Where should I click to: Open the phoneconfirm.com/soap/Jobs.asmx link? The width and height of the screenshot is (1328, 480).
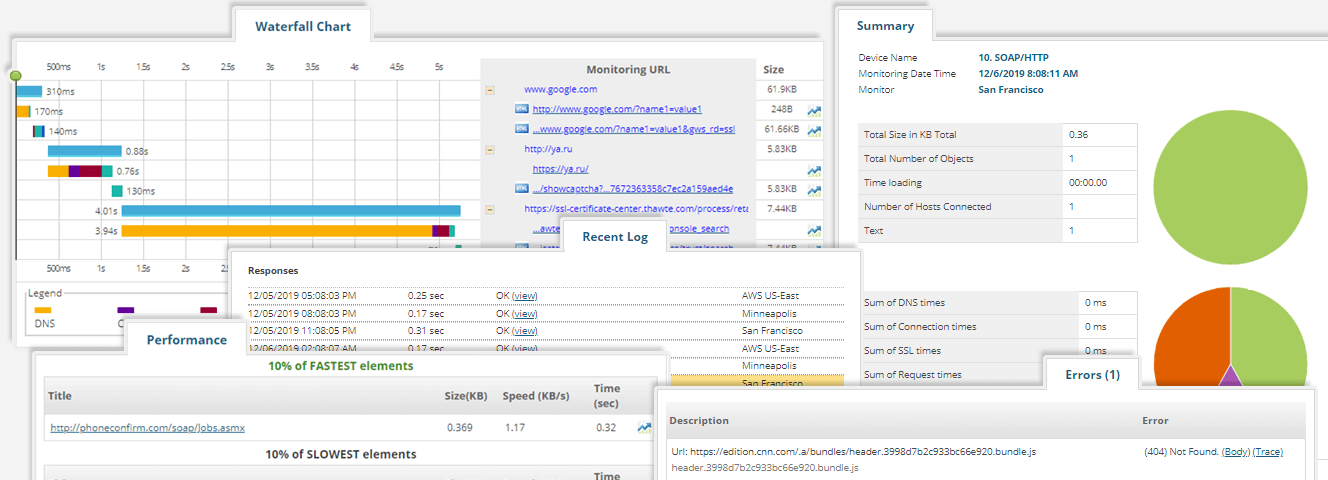pyautogui.click(x=148, y=428)
